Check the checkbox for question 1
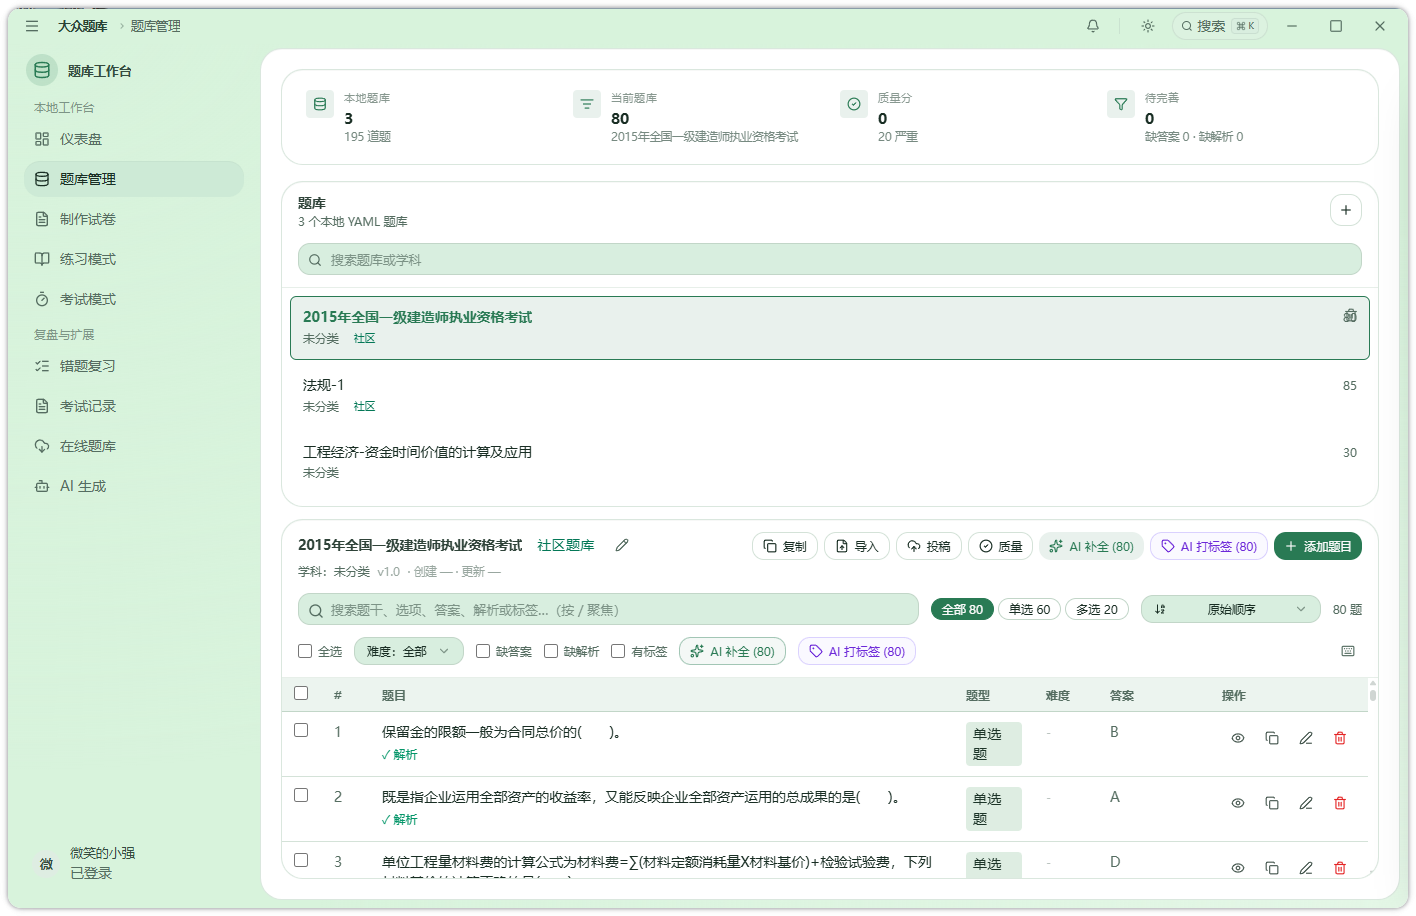The image size is (1416, 916). [301, 730]
